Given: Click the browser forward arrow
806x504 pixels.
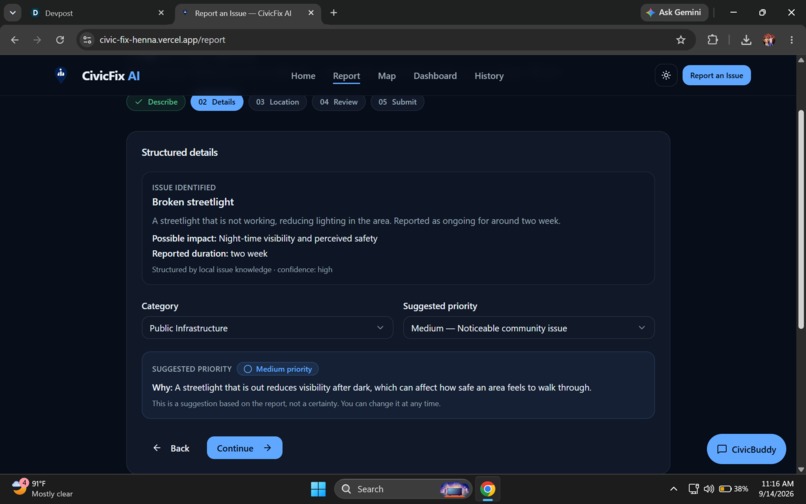Looking at the screenshot, I should pos(37,40).
